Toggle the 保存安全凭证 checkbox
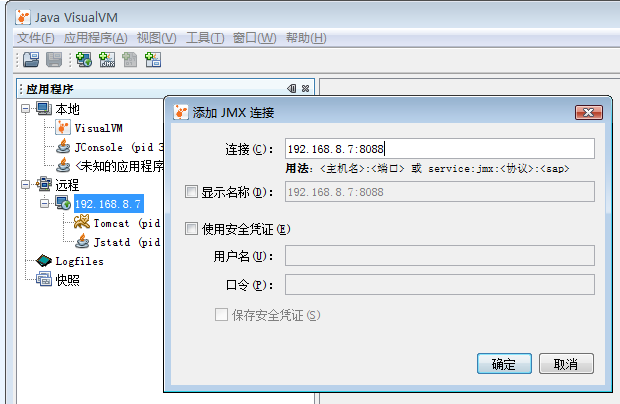 coord(221,315)
